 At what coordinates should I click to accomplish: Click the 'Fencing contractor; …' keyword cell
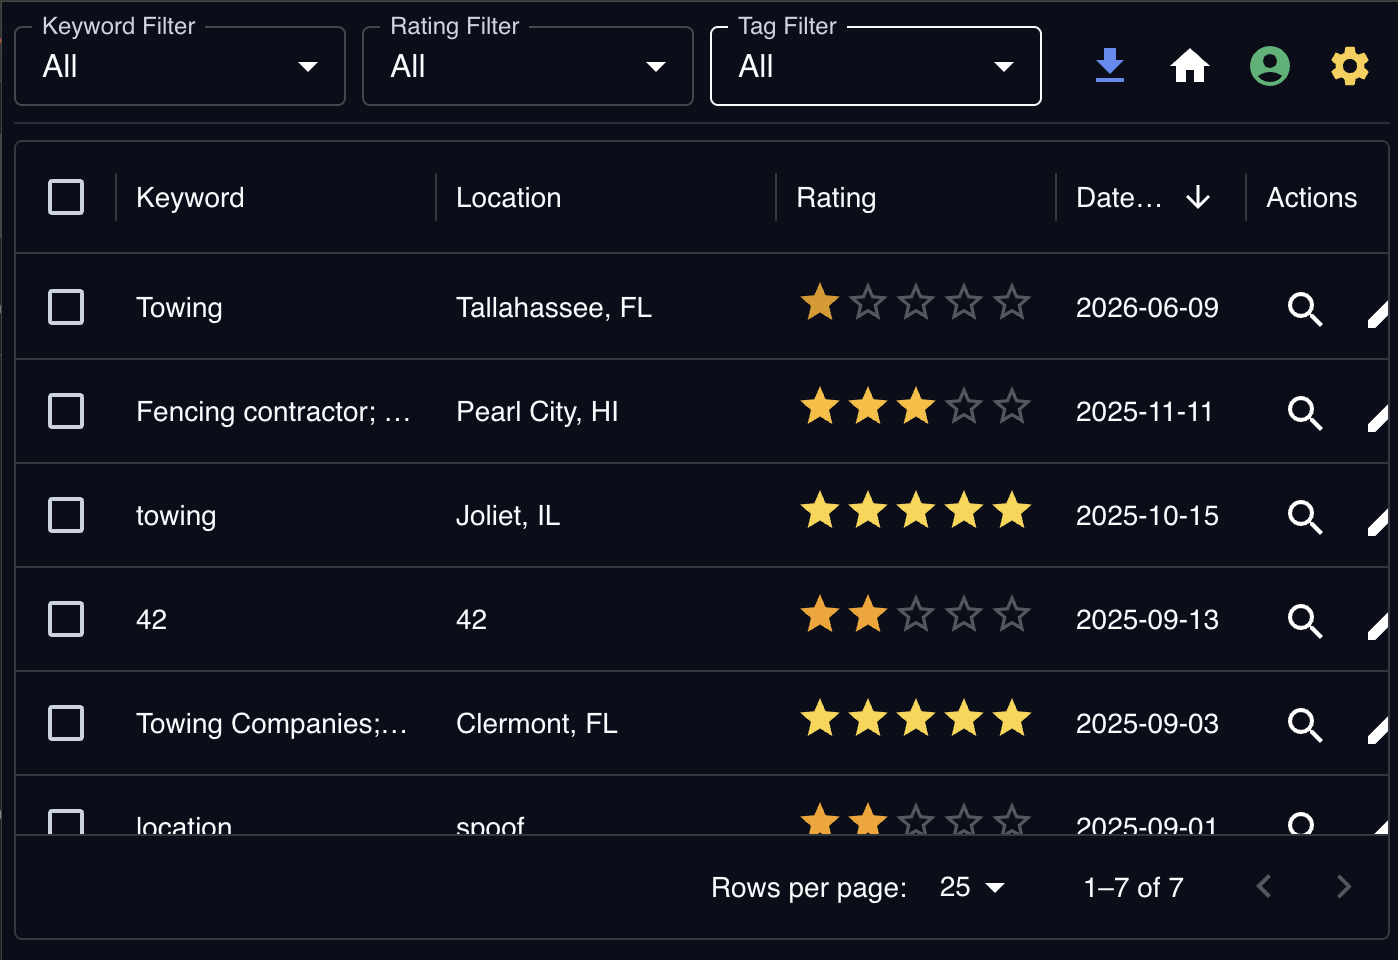pos(273,412)
